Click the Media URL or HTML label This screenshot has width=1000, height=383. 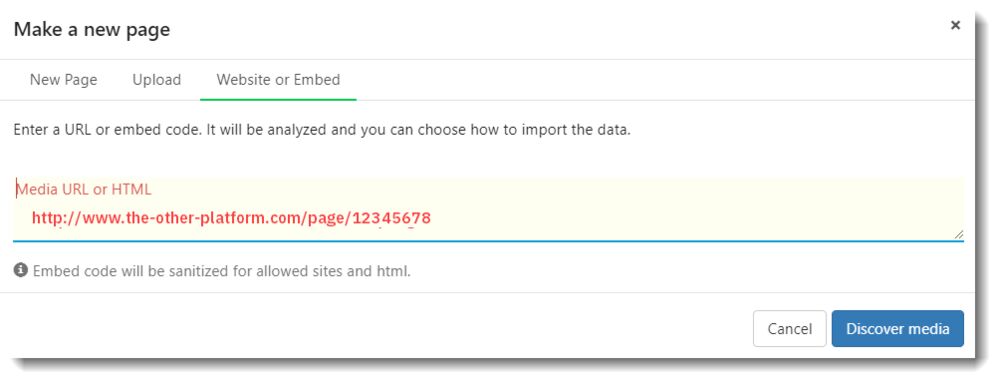(84, 189)
